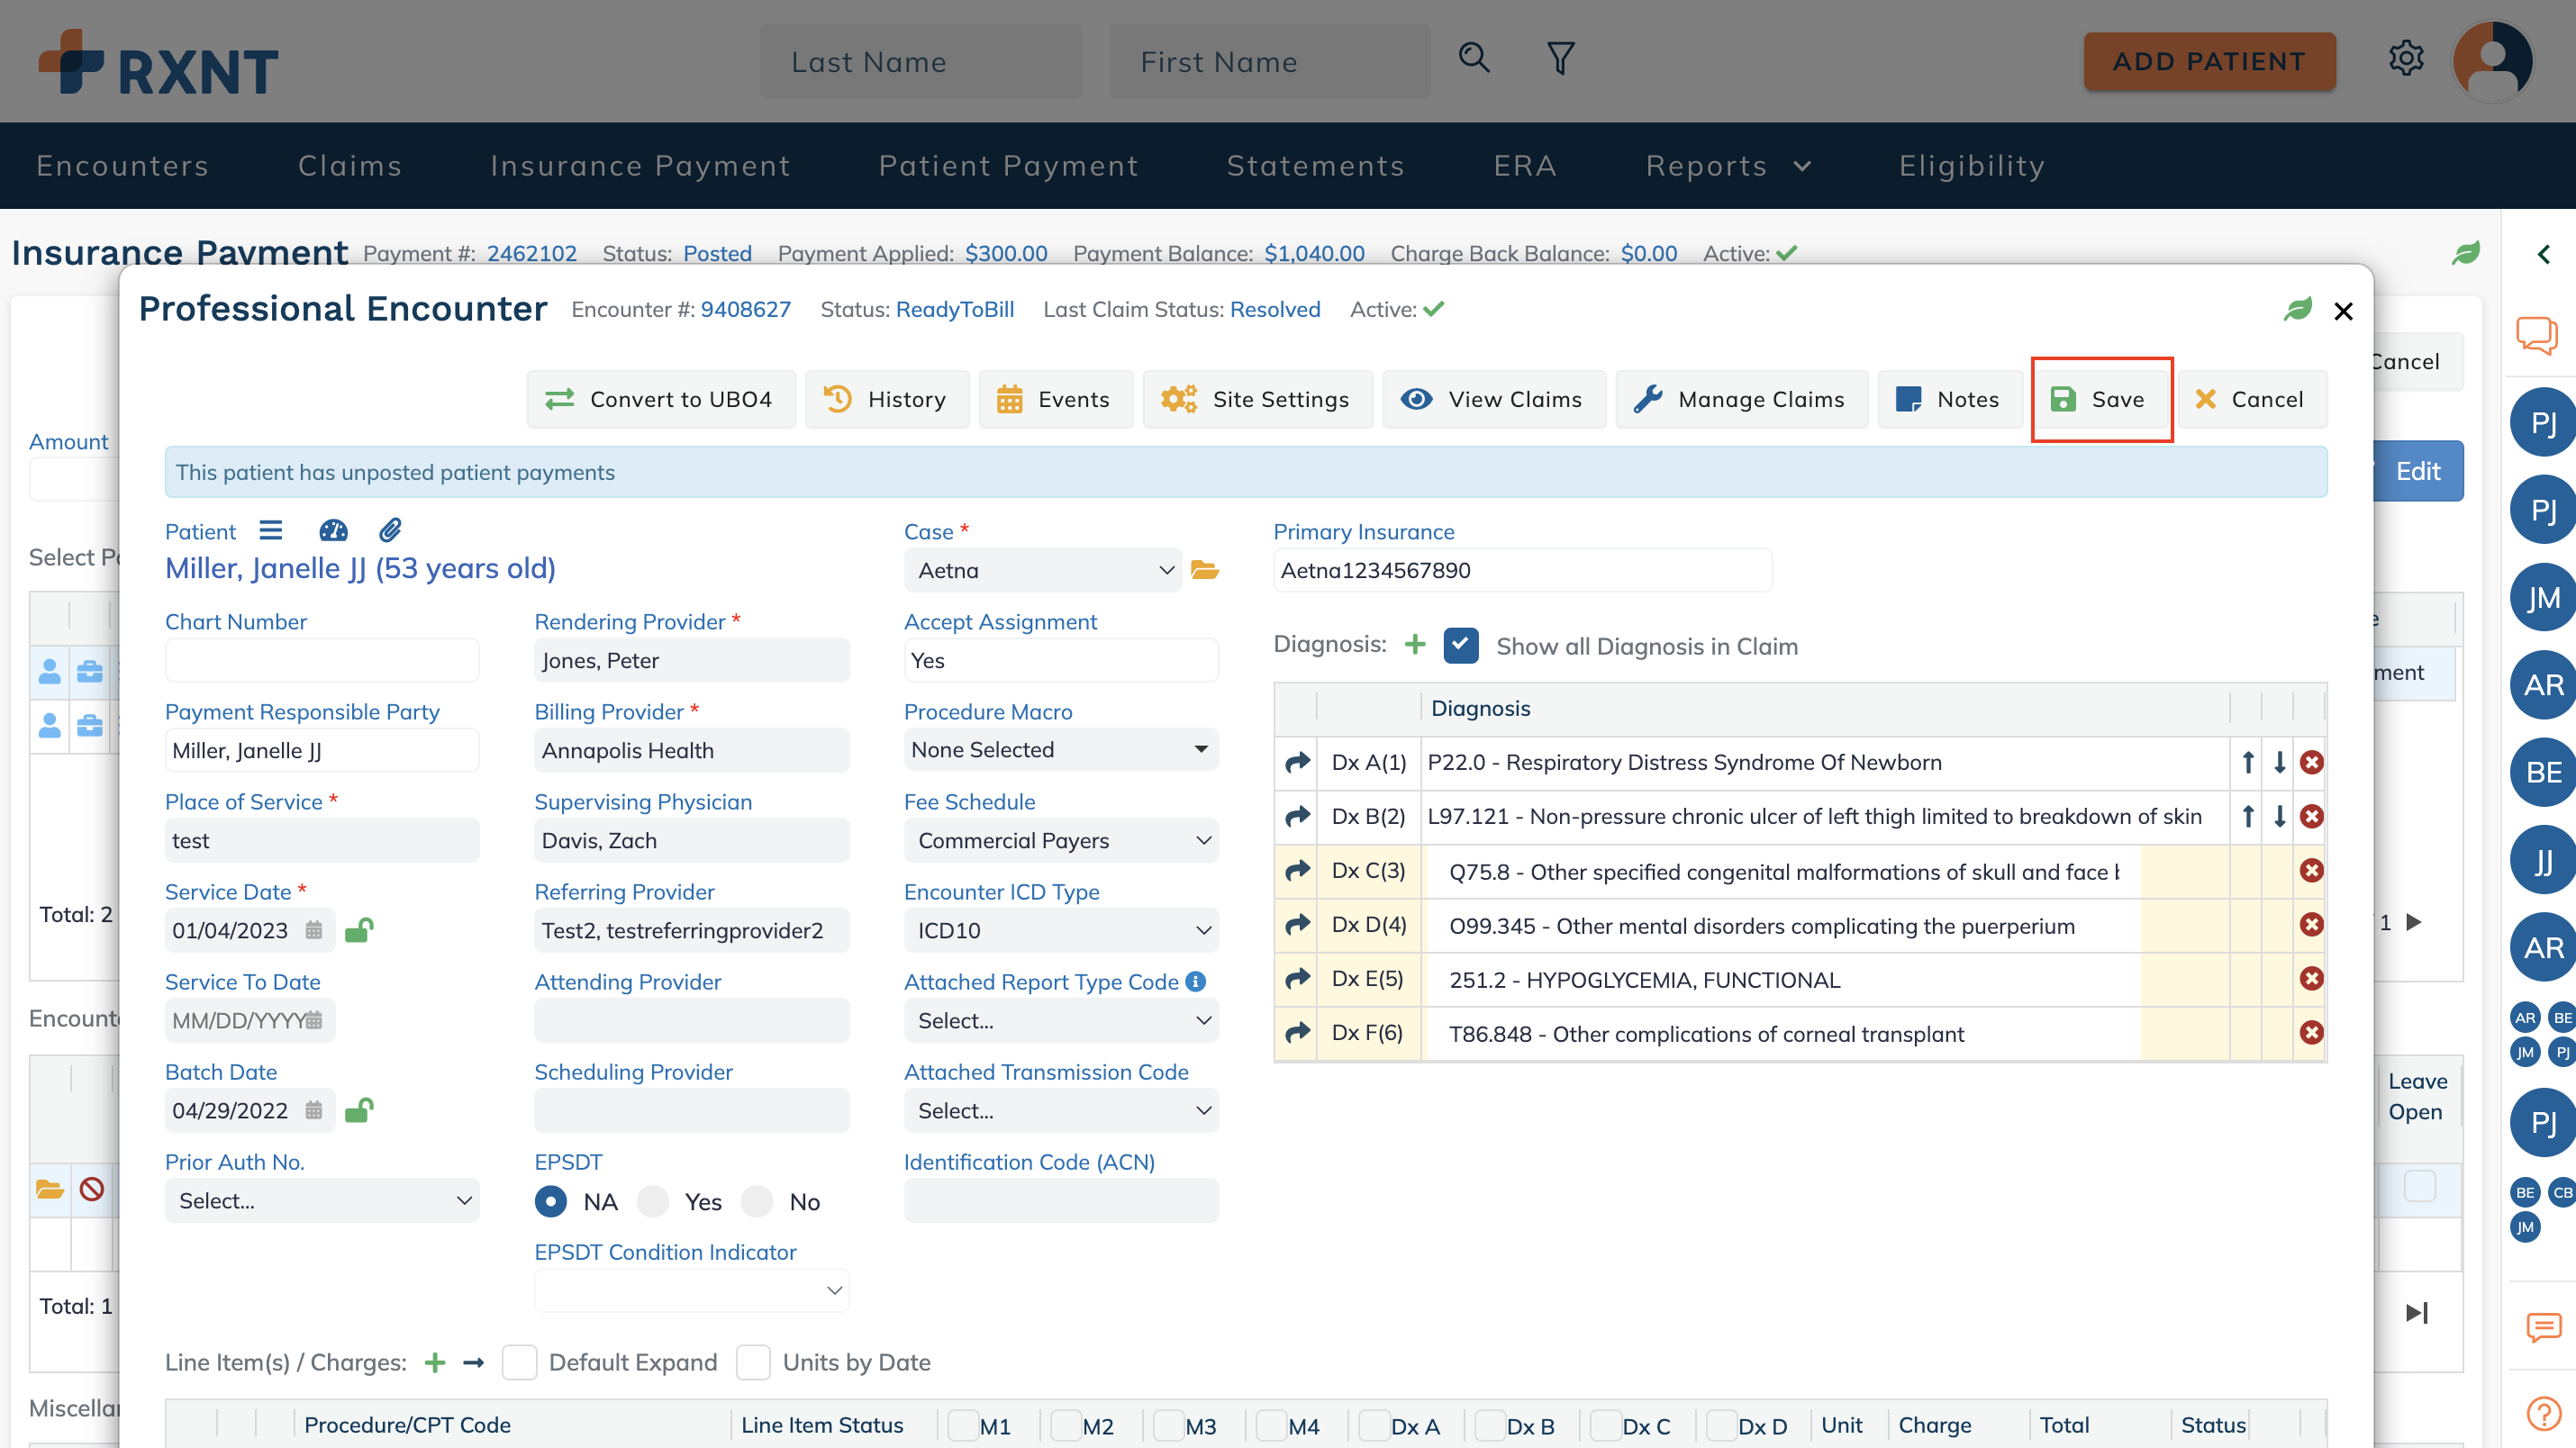Image resolution: width=2576 pixels, height=1448 pixels.
Task: Check the M3 column checkbox
Action: coord(1168,1425)
